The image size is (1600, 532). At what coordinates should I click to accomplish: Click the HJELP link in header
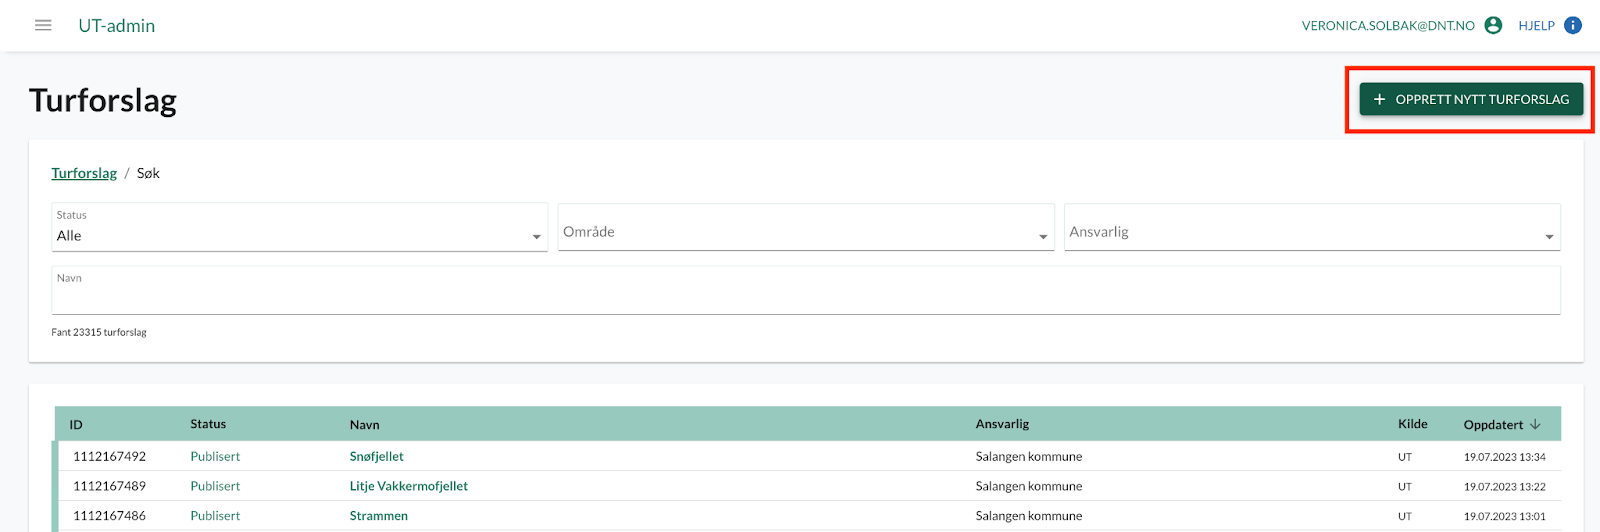(1536, 26)
